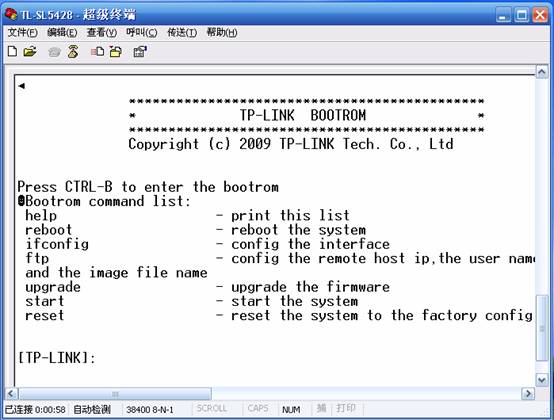Screen dimensions: 554x420
Task: Click the Disconnect toolbar icon
Action: [x=73, y=52]
